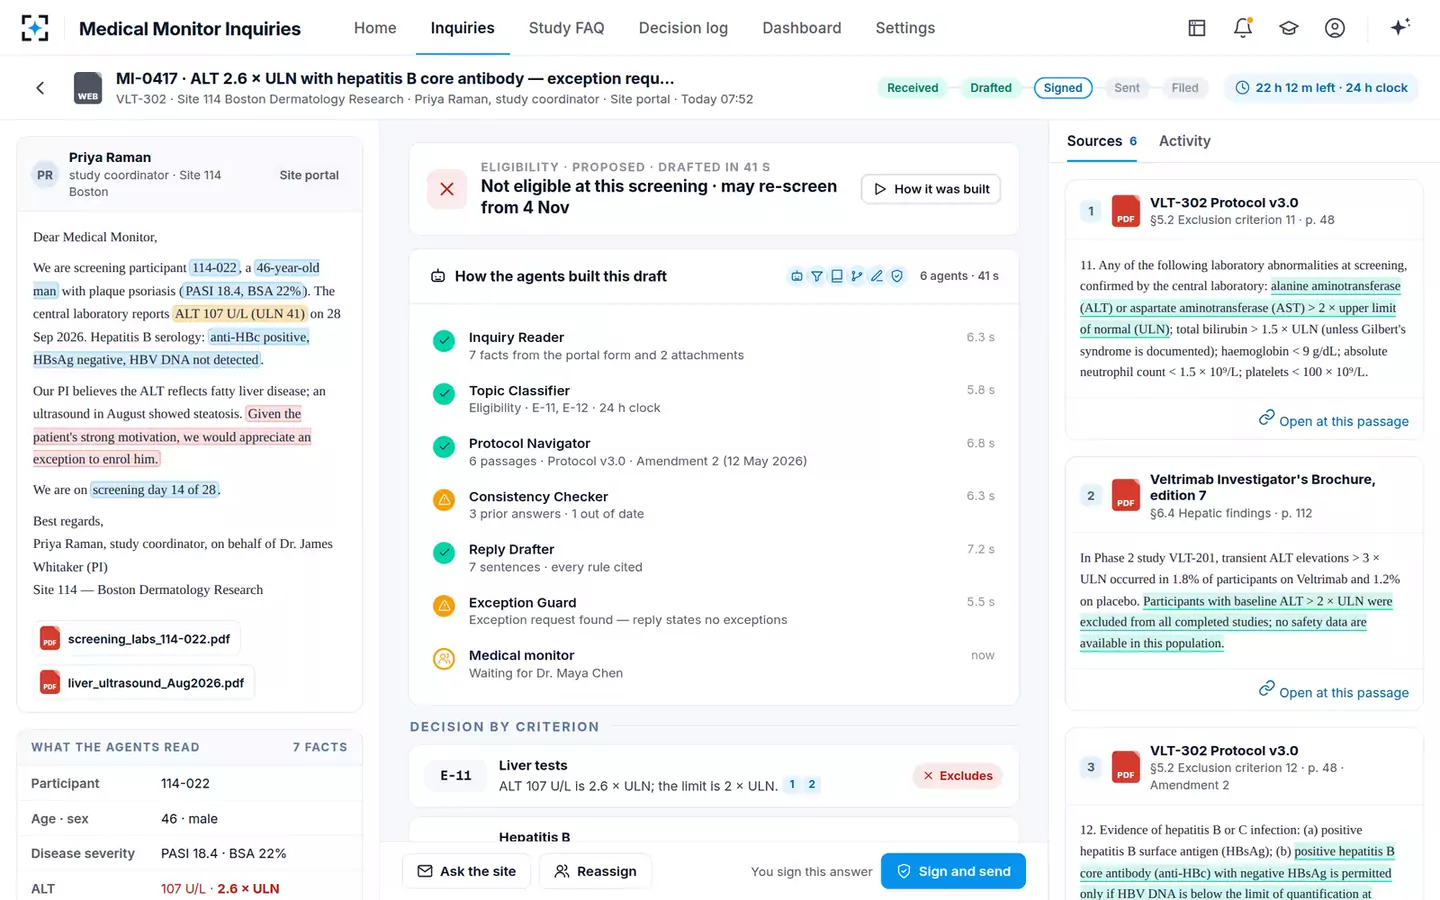The width and height of the screenshot is (1440, 900).
Task: Click the Consistency Checker warning icon
Action: tap(444, 499)
